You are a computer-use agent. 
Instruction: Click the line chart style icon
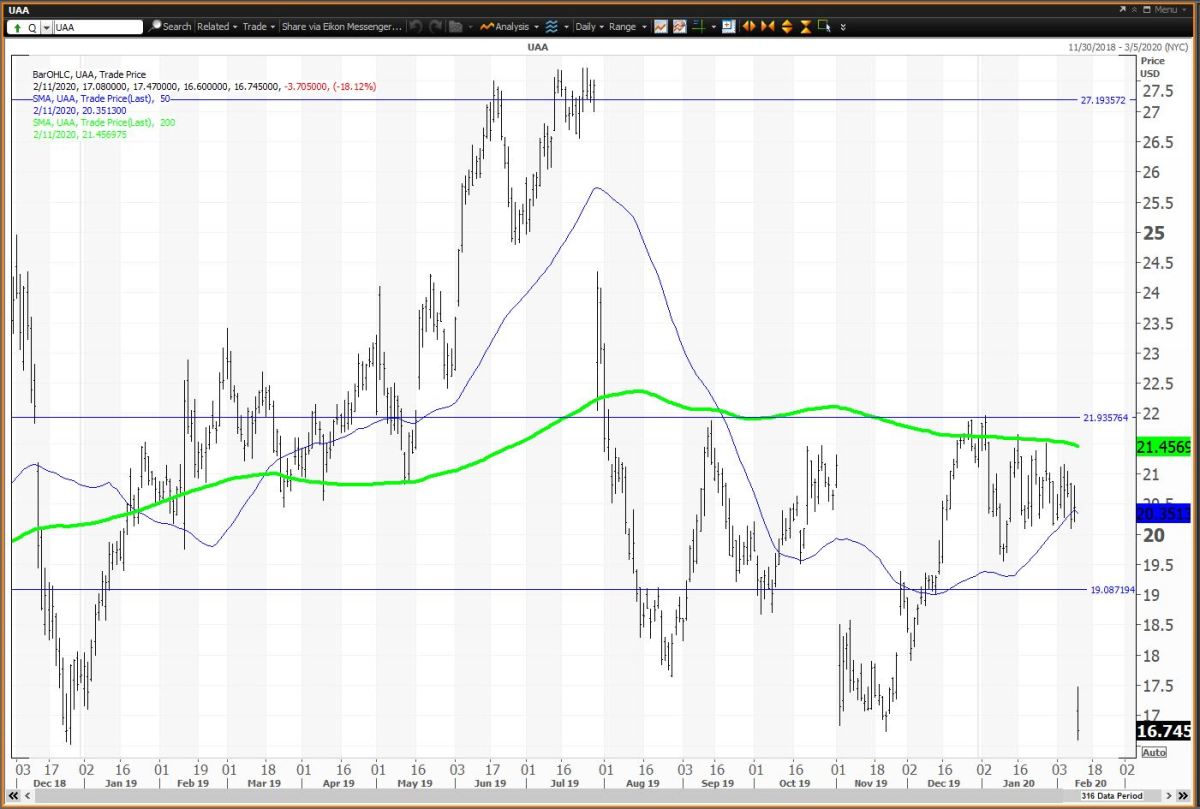click(x=661, y=27)
